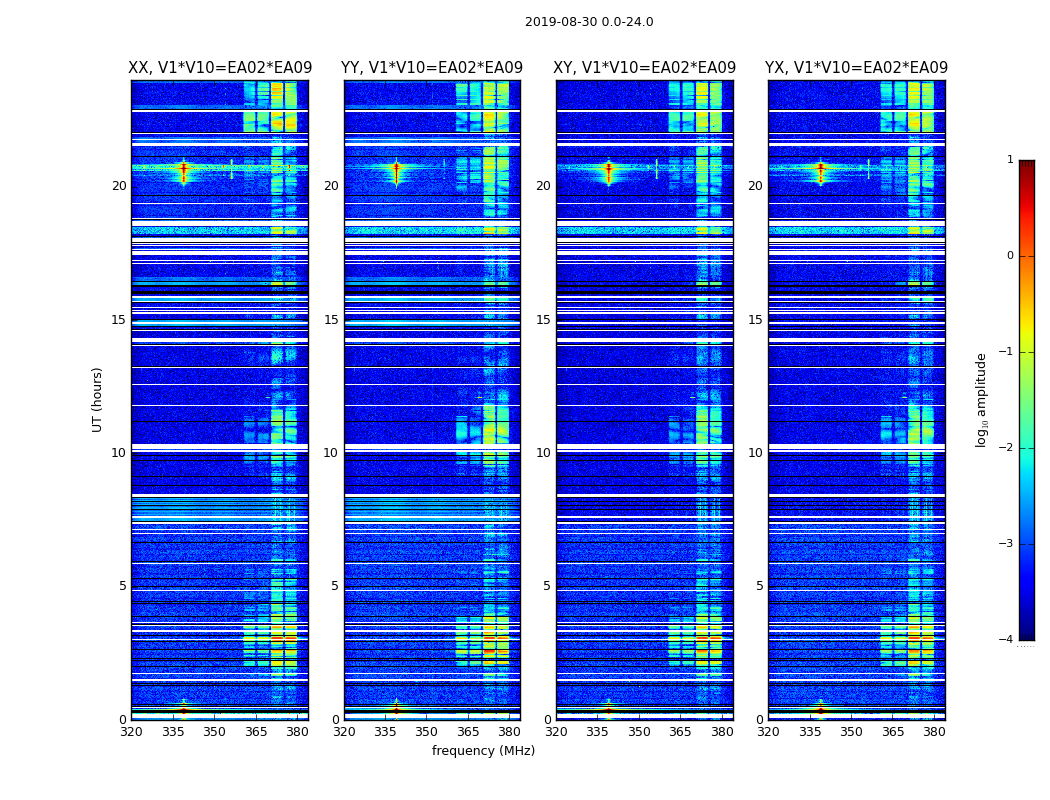
Task: Select the red peak near 20 hours in YX panel
Action: click(820, 170)
